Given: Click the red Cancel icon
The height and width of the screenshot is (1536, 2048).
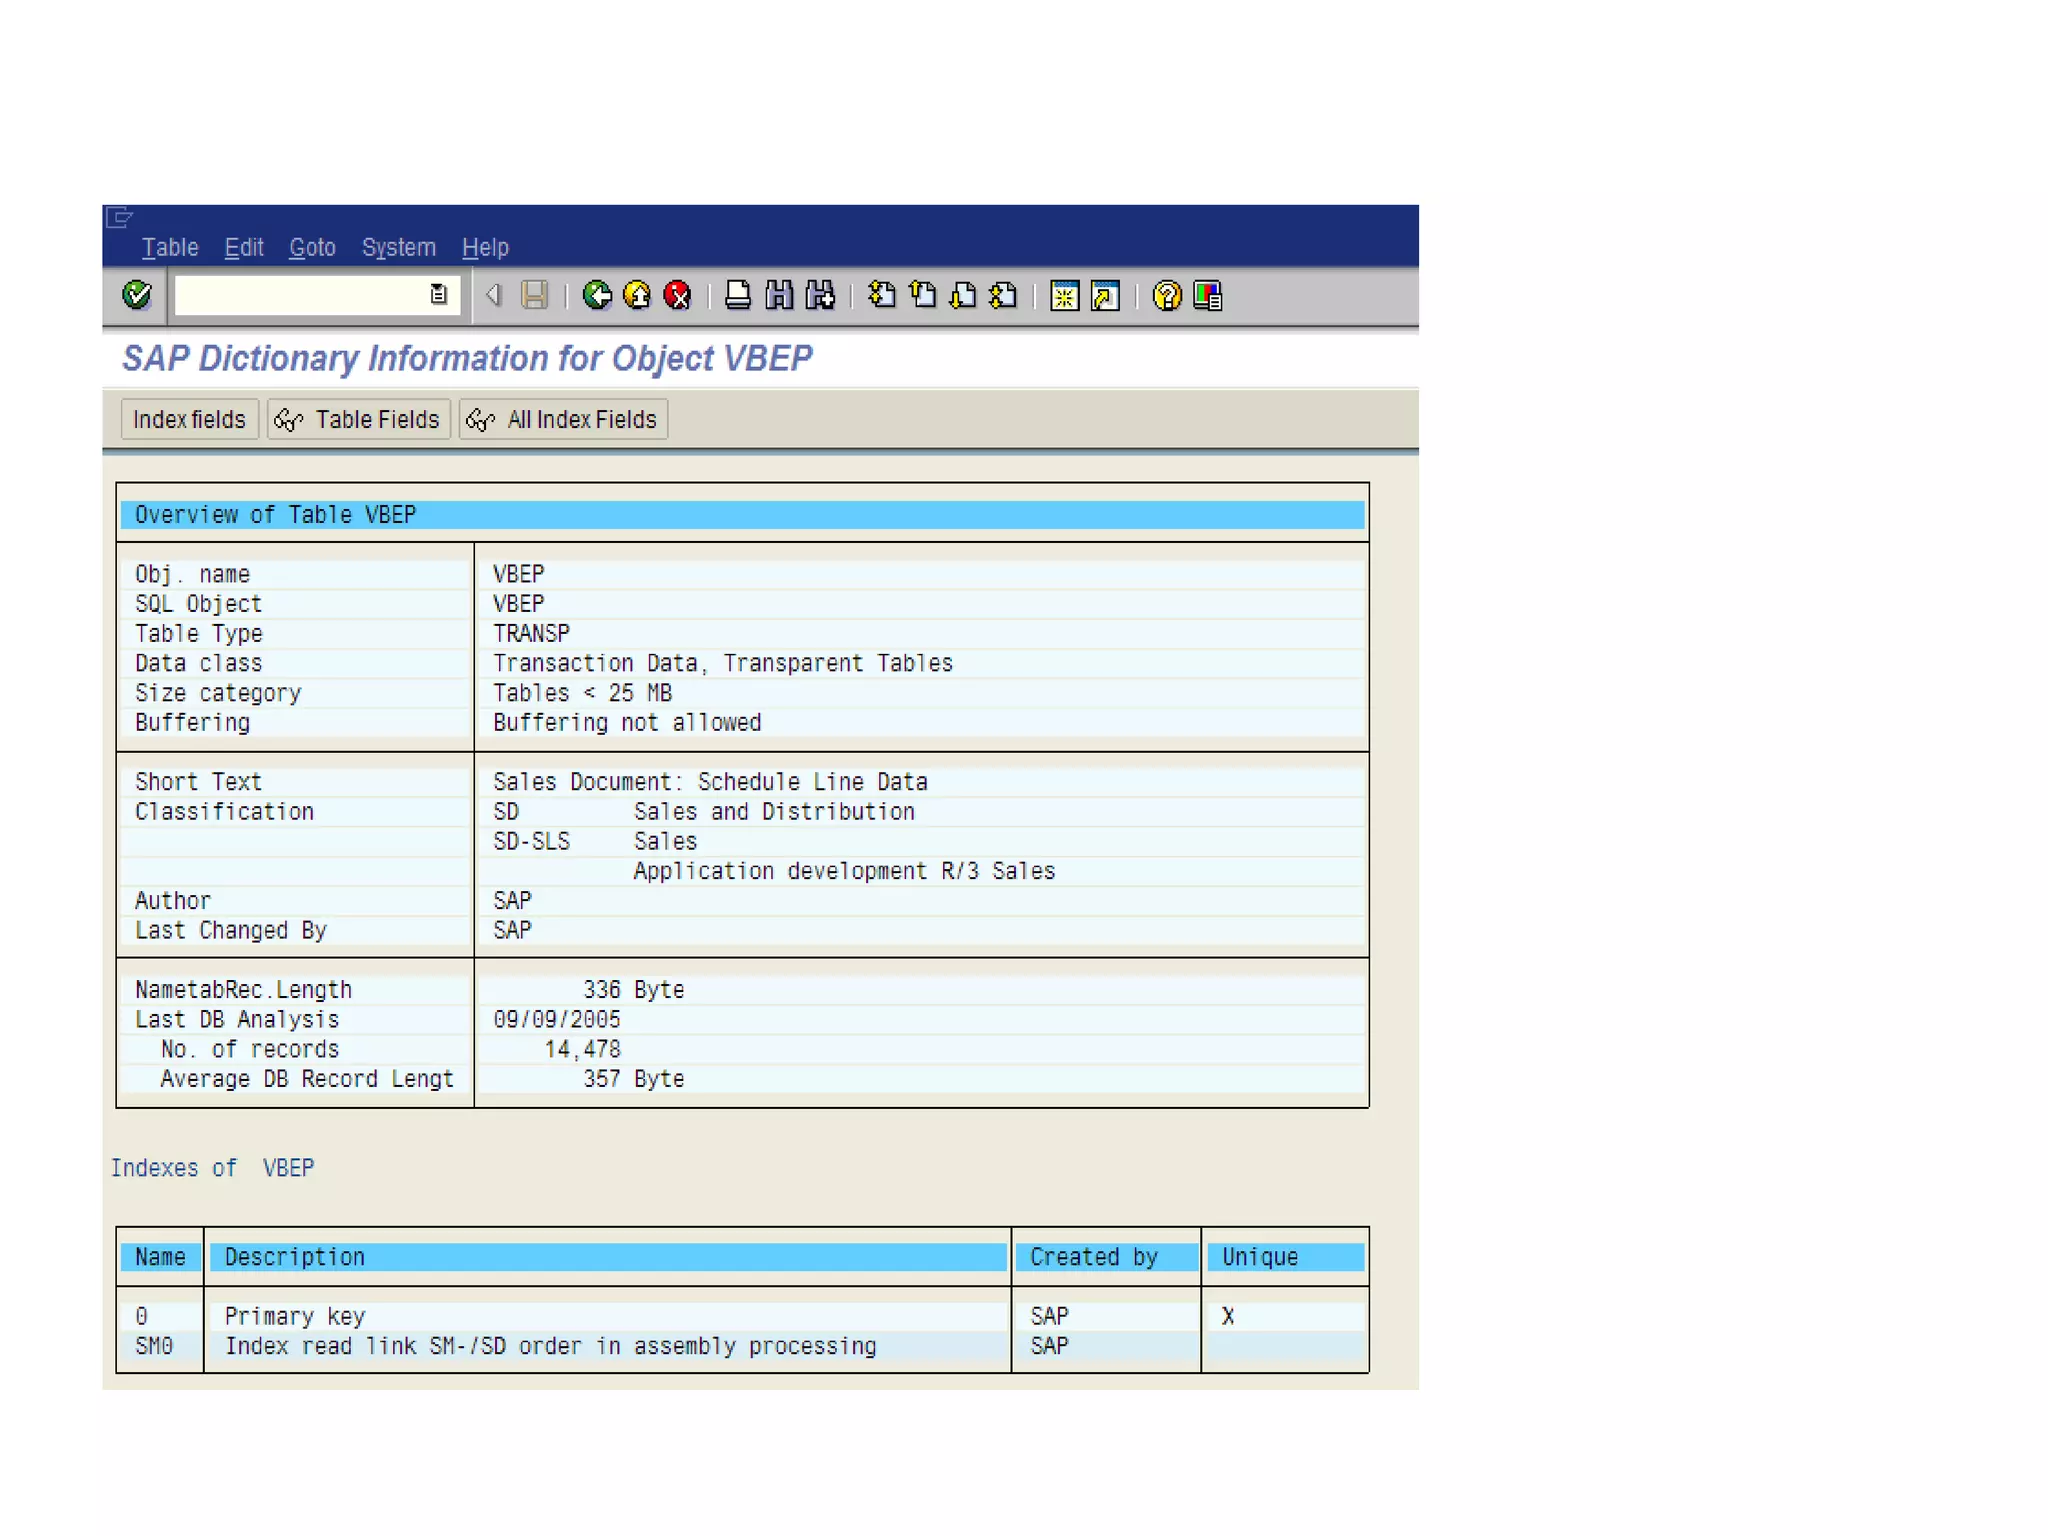Looking at the screenshot, I should [677, 295].
